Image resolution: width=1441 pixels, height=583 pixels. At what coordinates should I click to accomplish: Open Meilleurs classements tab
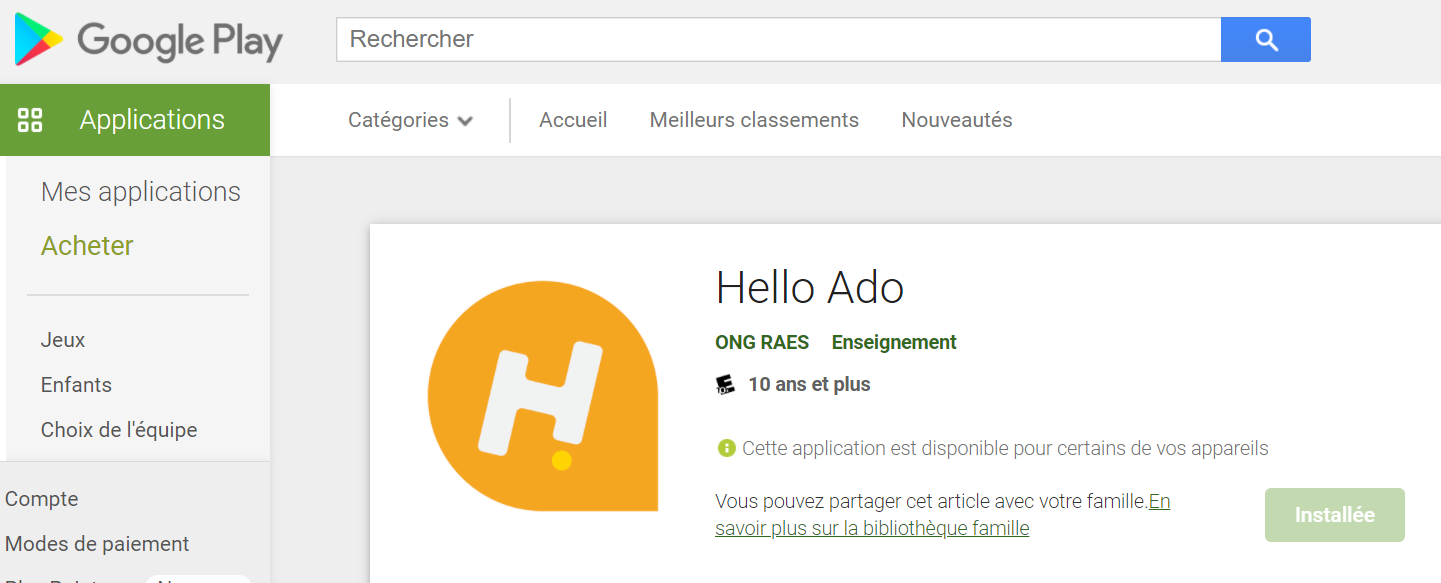pos(754,120)
